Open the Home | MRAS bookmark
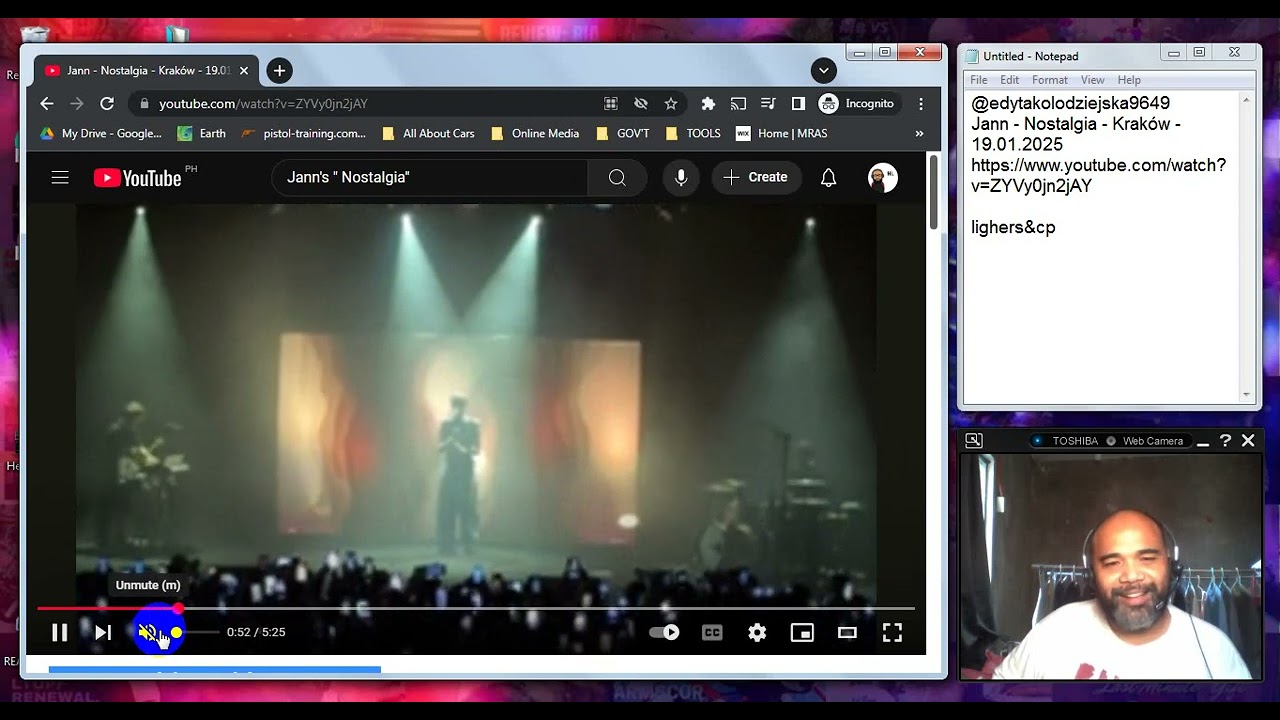The width and height of the screenshot is (1280, 720). (782, 133)
